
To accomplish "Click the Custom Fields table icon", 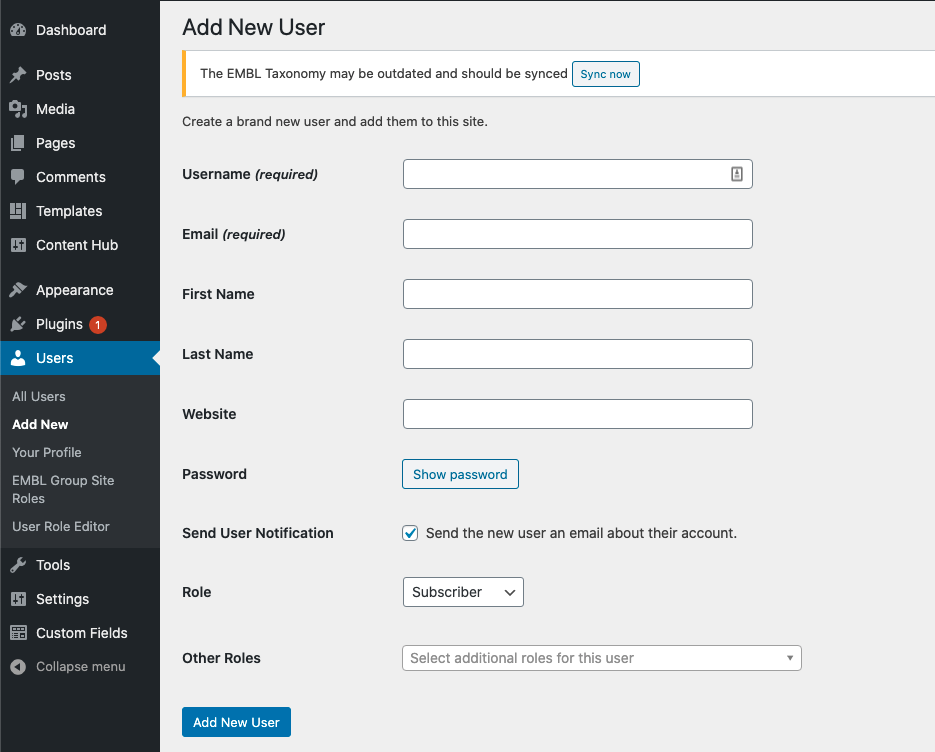I will tap(18, 633).
